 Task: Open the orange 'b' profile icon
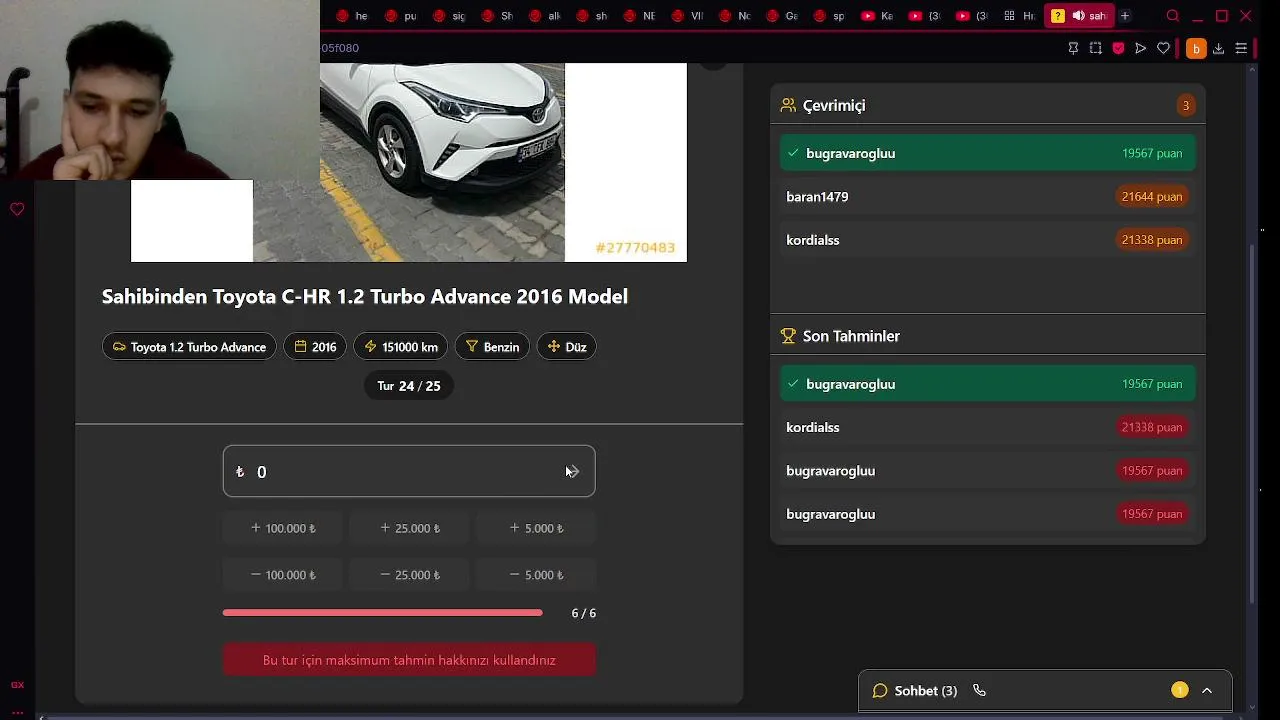coord(1196,48)
